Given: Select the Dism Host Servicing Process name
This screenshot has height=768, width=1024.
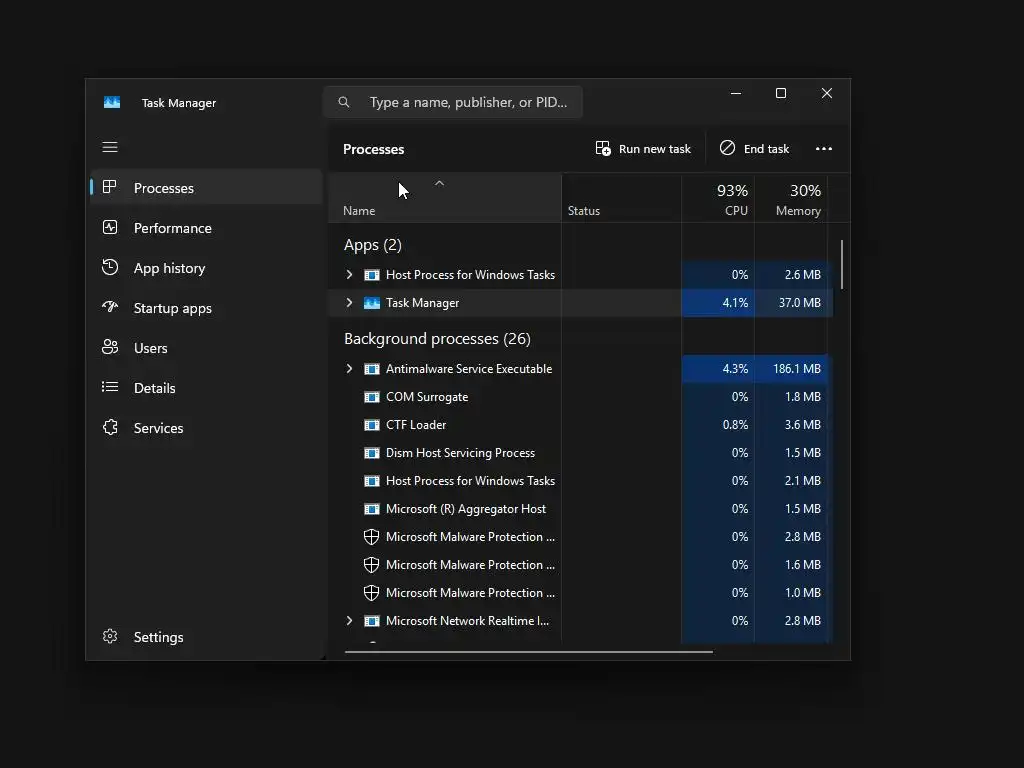Looking at the screenshot, I should 460,453.
